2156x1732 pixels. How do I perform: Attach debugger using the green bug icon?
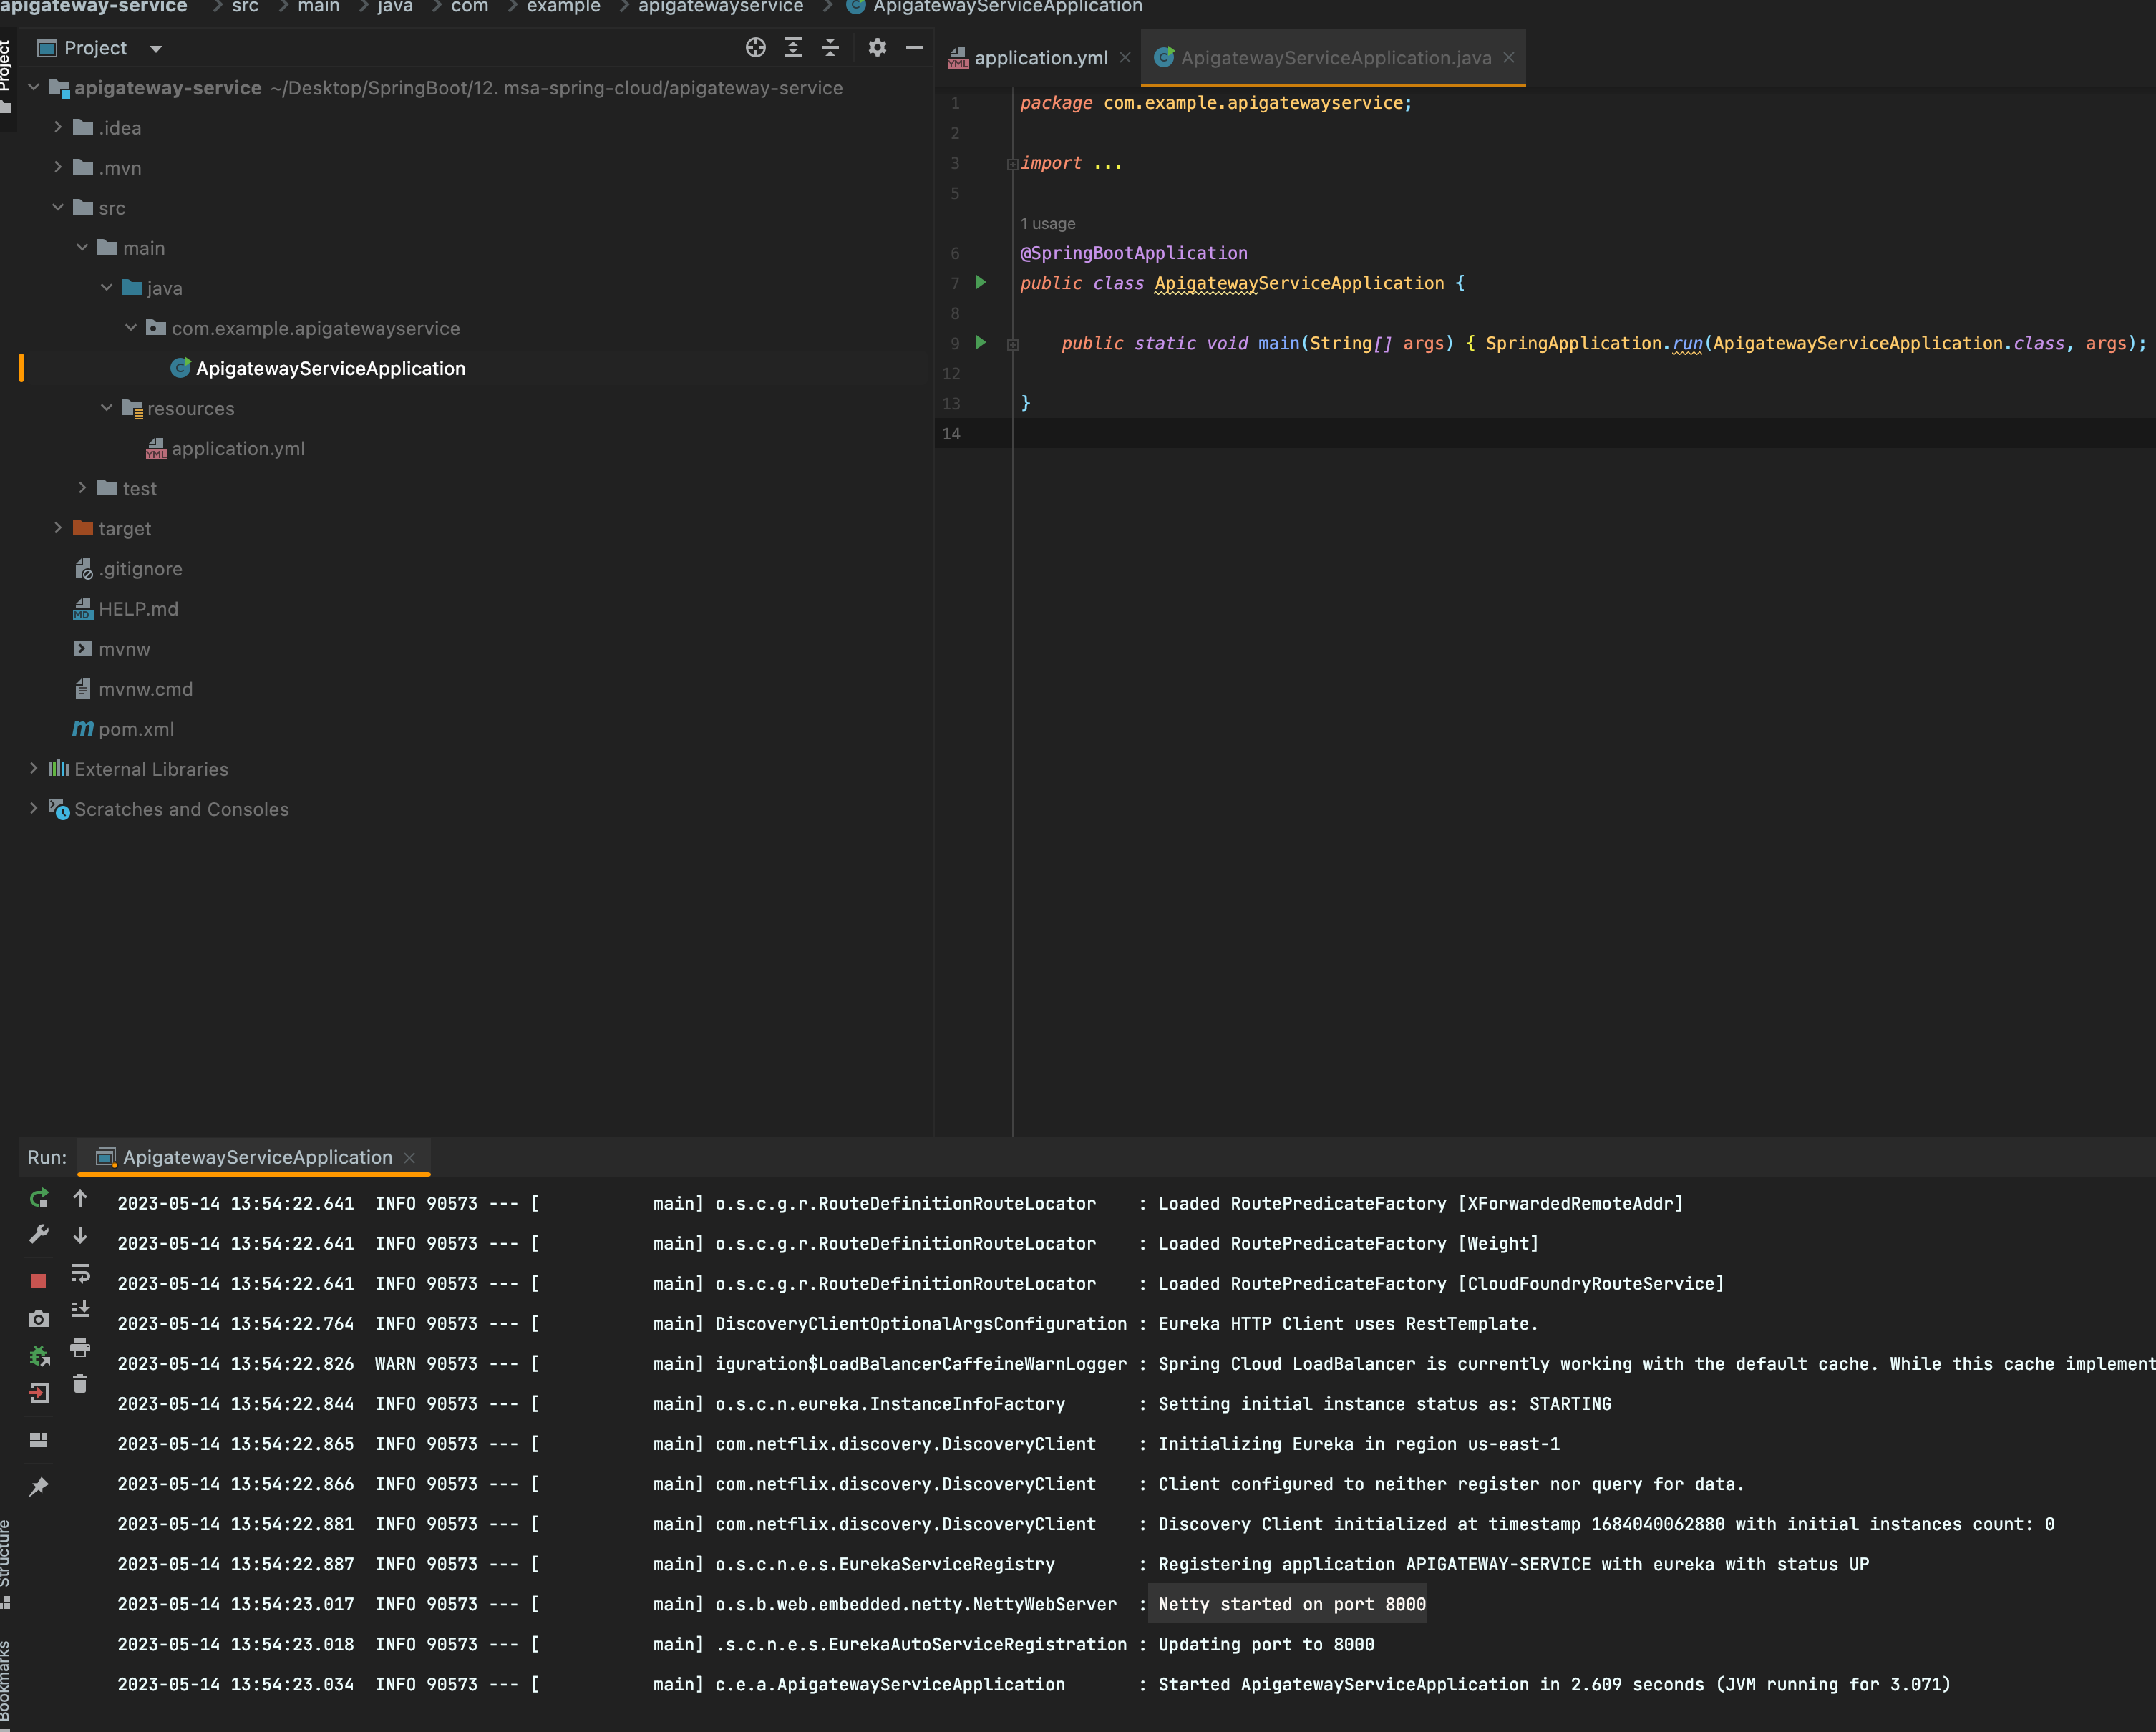pyautogui.click(x=39, y=1356)
